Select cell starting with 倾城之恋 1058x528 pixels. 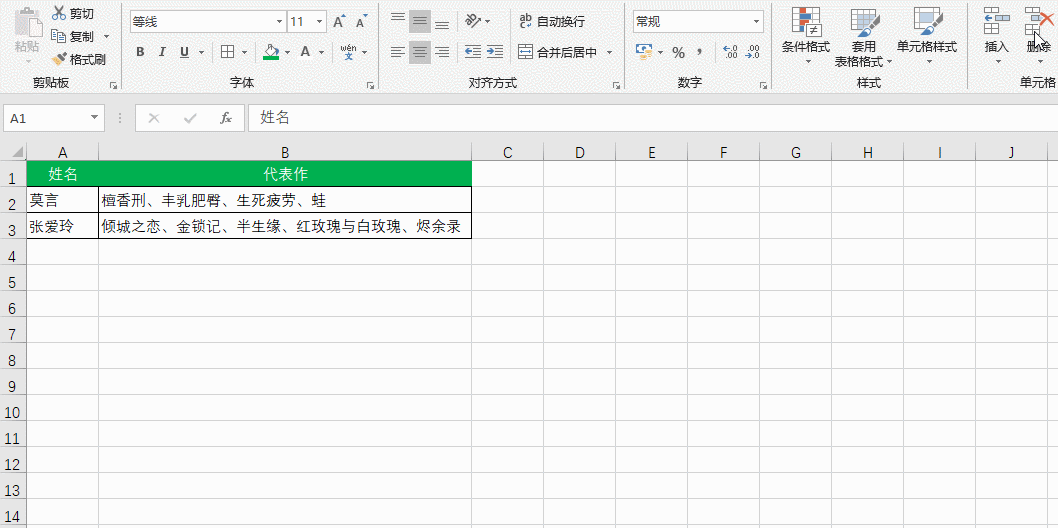285,226
